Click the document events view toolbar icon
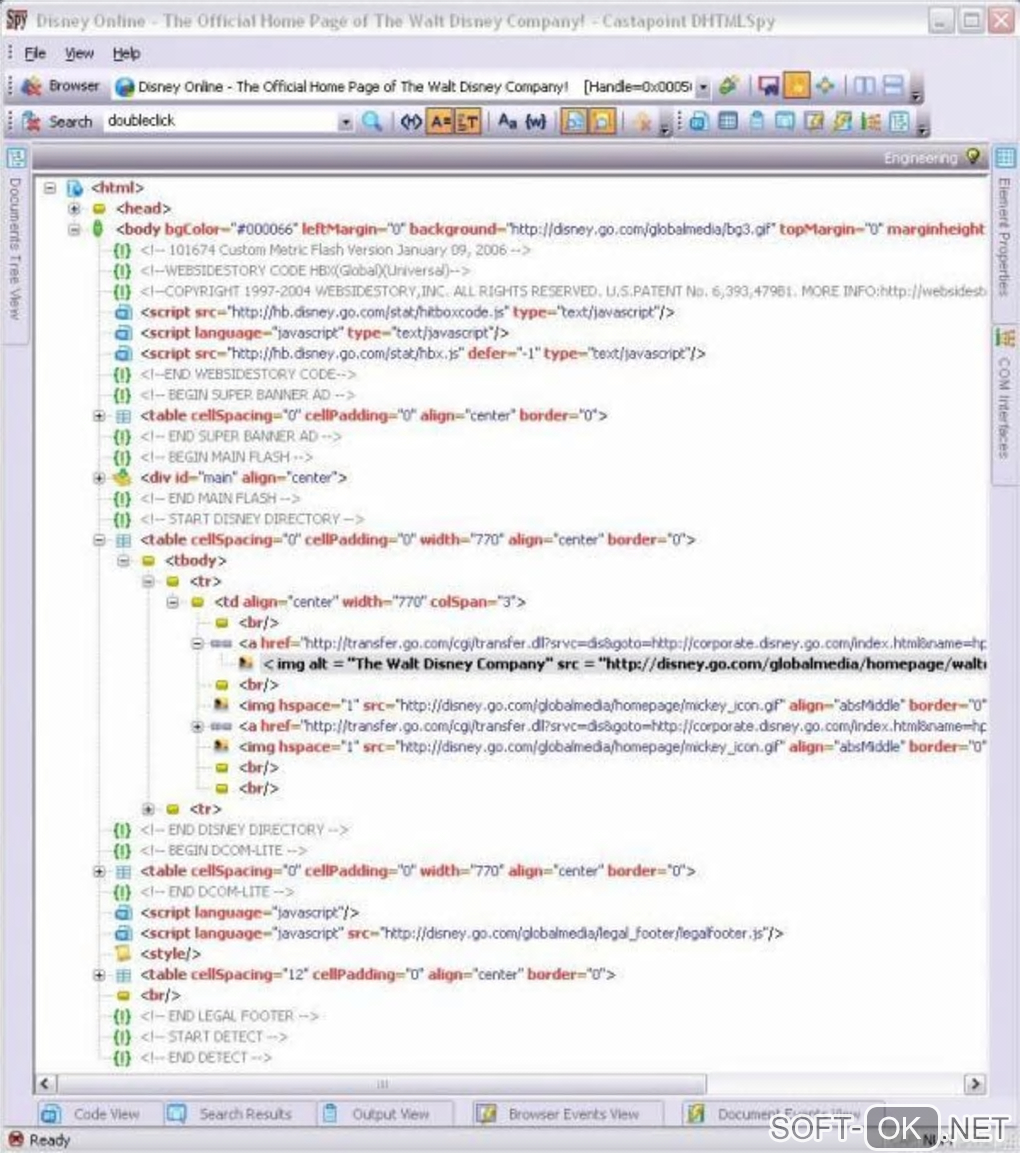The height and width of the screenshot is (1153, 1020). tap(842, 121)
